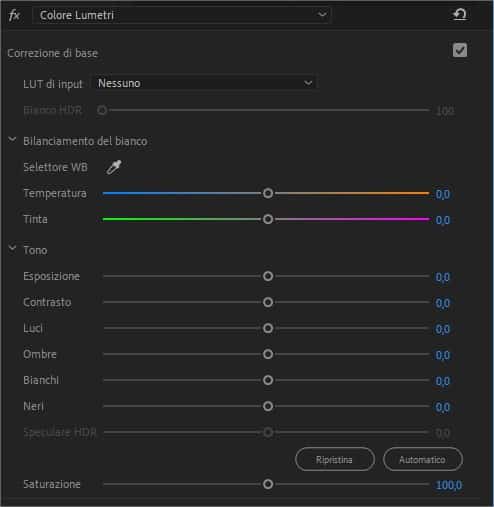Image resolution: width=494 pixels, height=507 pixels.
Task: Click the Temperatura label
Action: click(x=55, y=193)
